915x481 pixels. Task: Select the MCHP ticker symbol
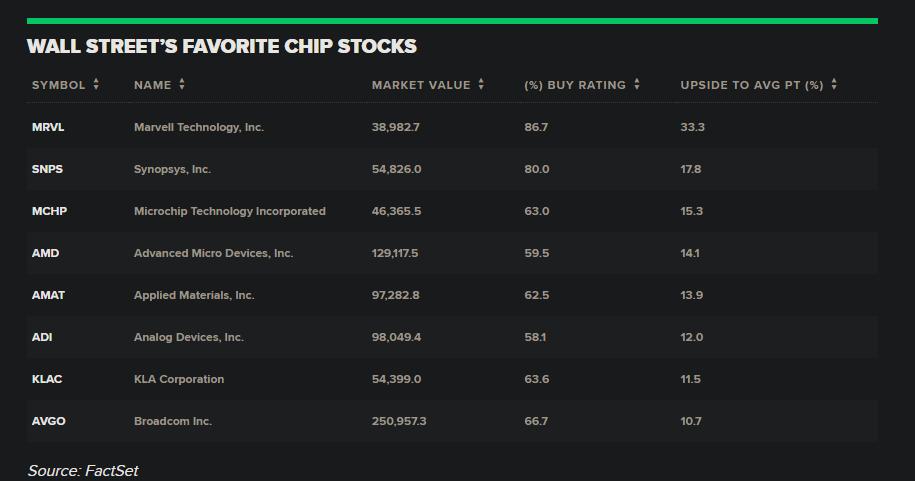tap(49, 211)
